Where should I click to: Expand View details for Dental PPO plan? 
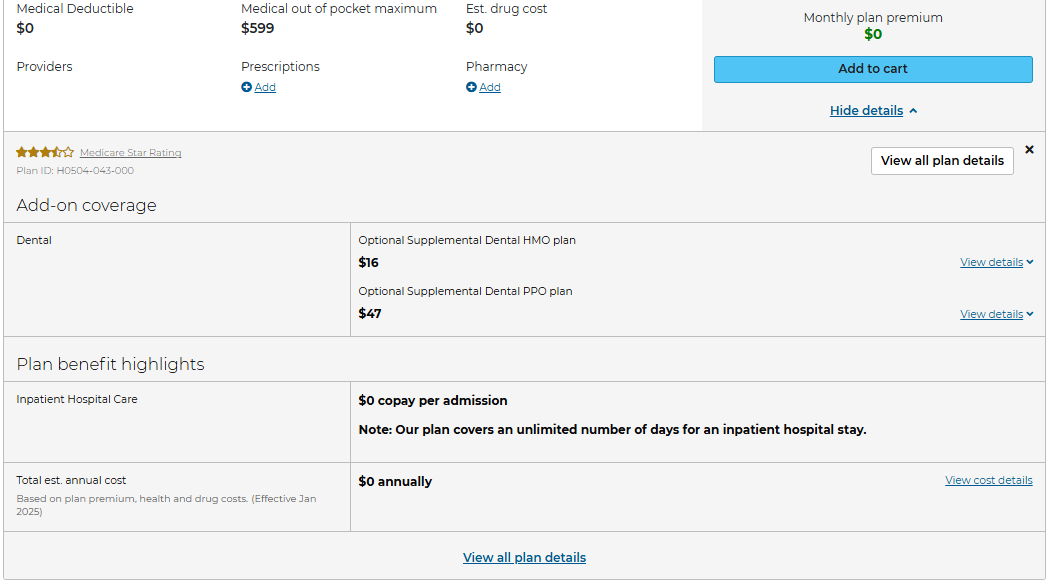(x=991, y=314)
